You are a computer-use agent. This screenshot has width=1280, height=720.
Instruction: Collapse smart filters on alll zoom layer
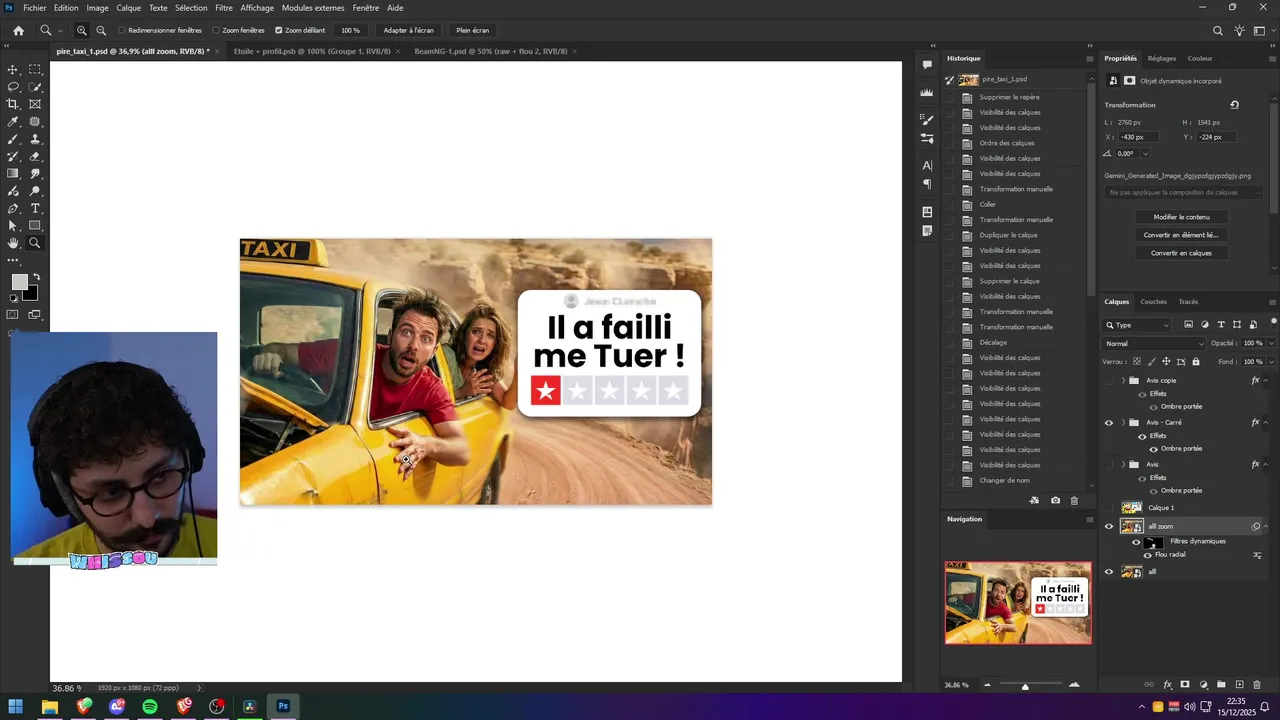[x=1266, y=527]
